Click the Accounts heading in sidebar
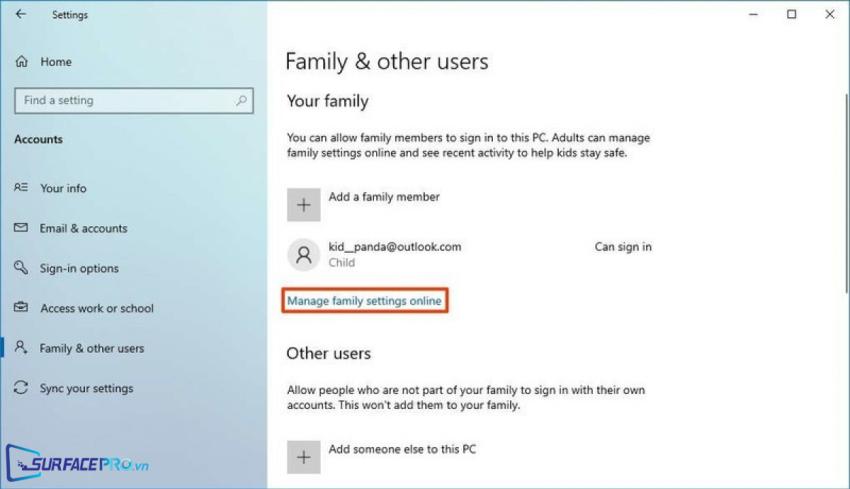This screenshot has height=489, width=850. tap(38, 139)
